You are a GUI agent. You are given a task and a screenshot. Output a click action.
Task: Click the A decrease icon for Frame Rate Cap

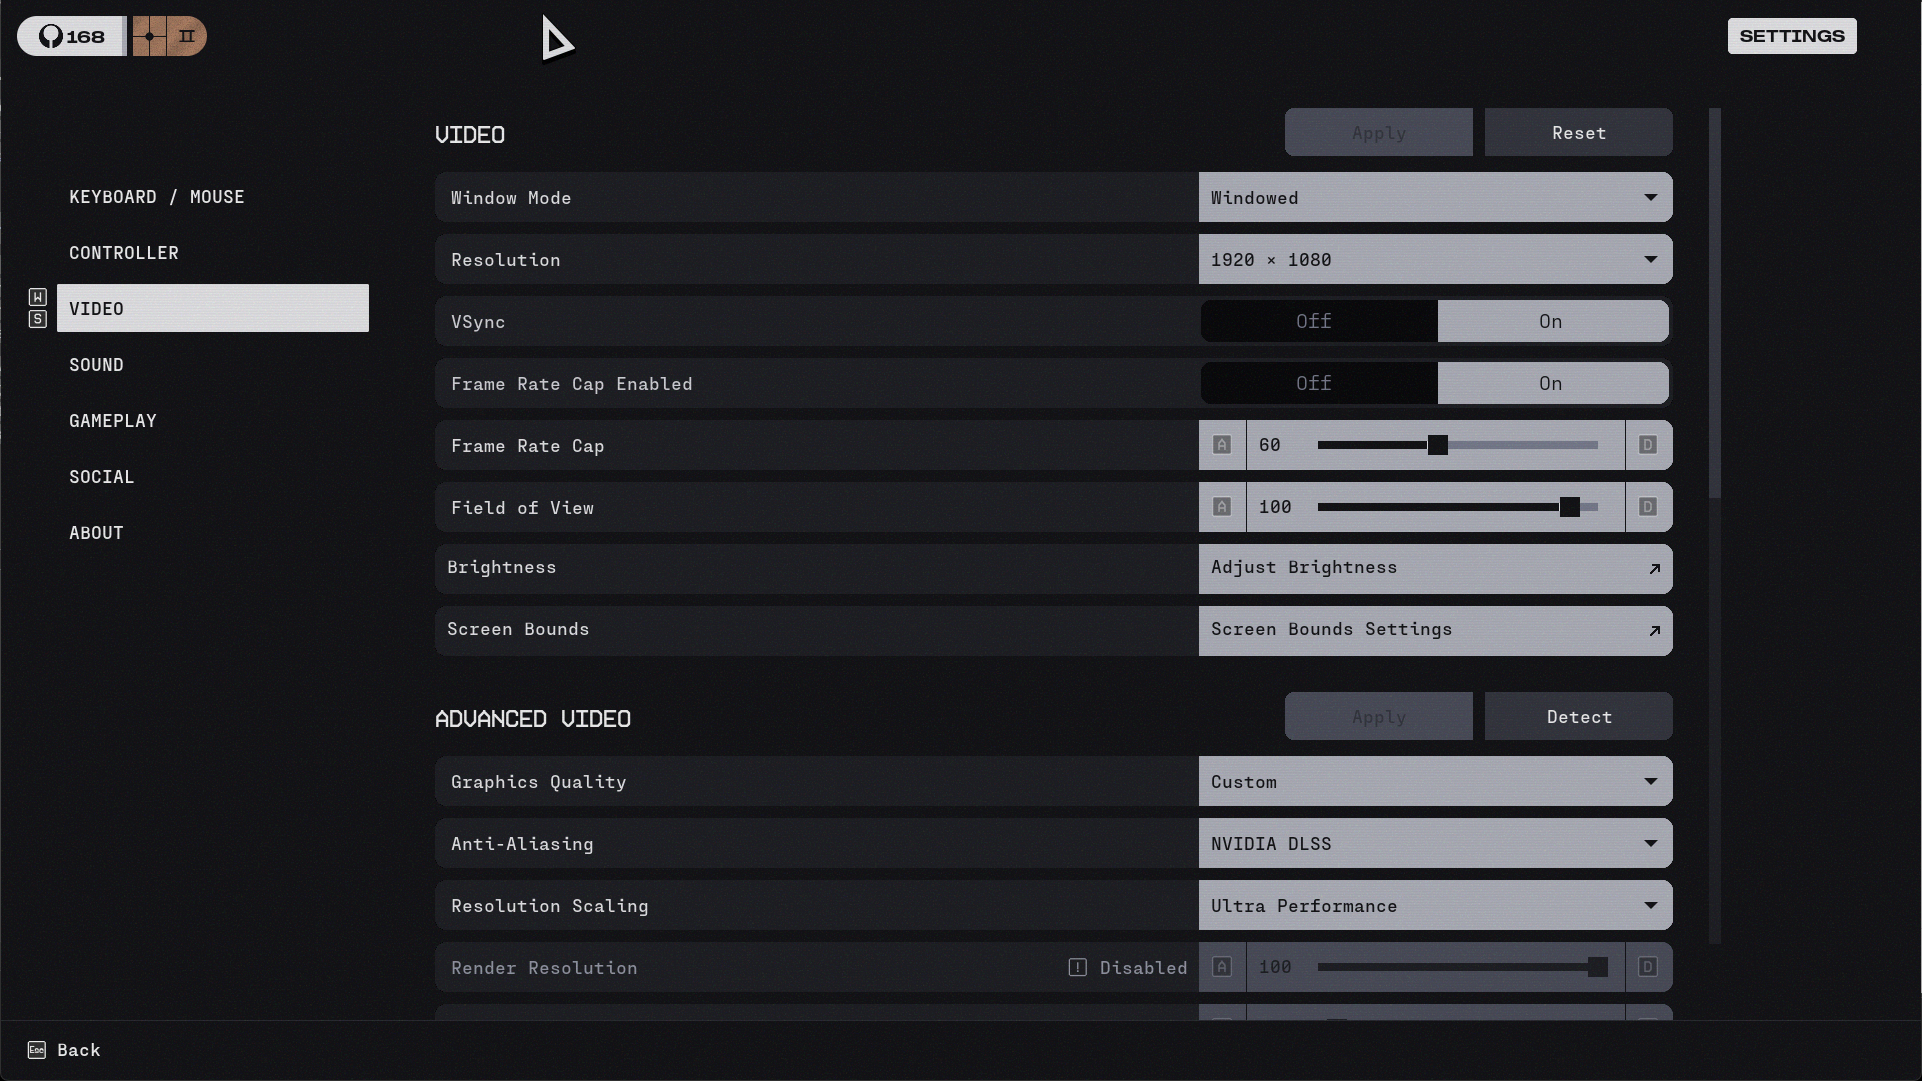click(x=1222, y=446)
